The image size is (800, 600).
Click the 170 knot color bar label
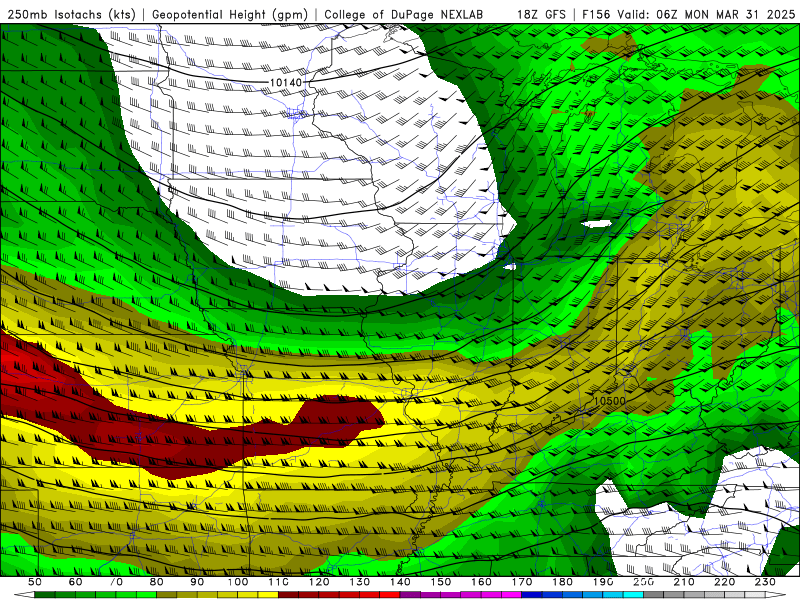522,582
